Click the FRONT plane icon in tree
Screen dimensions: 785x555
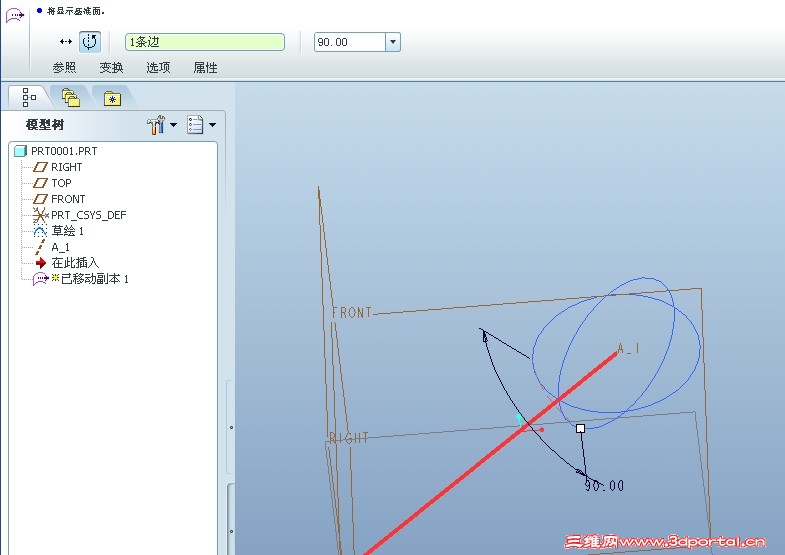(40, 199)
